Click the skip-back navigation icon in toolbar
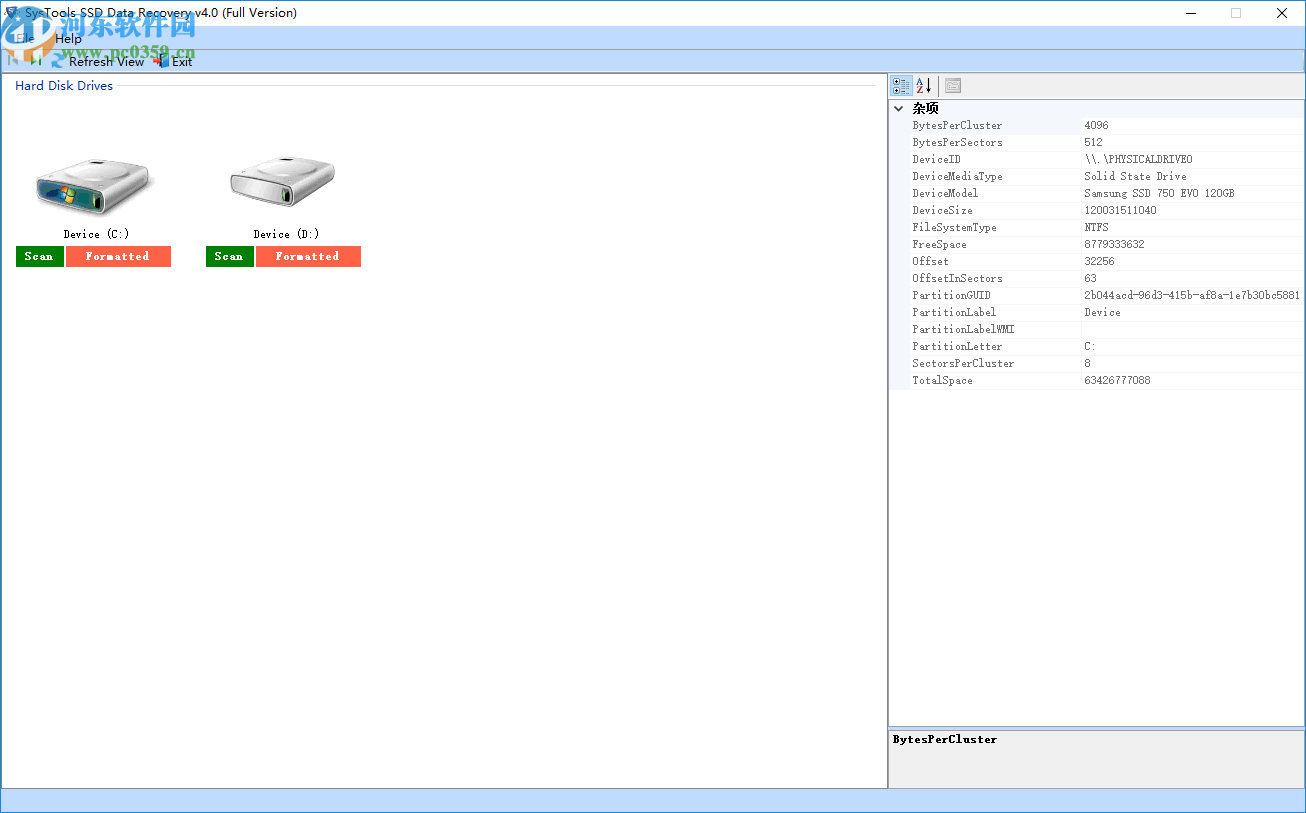 pos(13,61)
